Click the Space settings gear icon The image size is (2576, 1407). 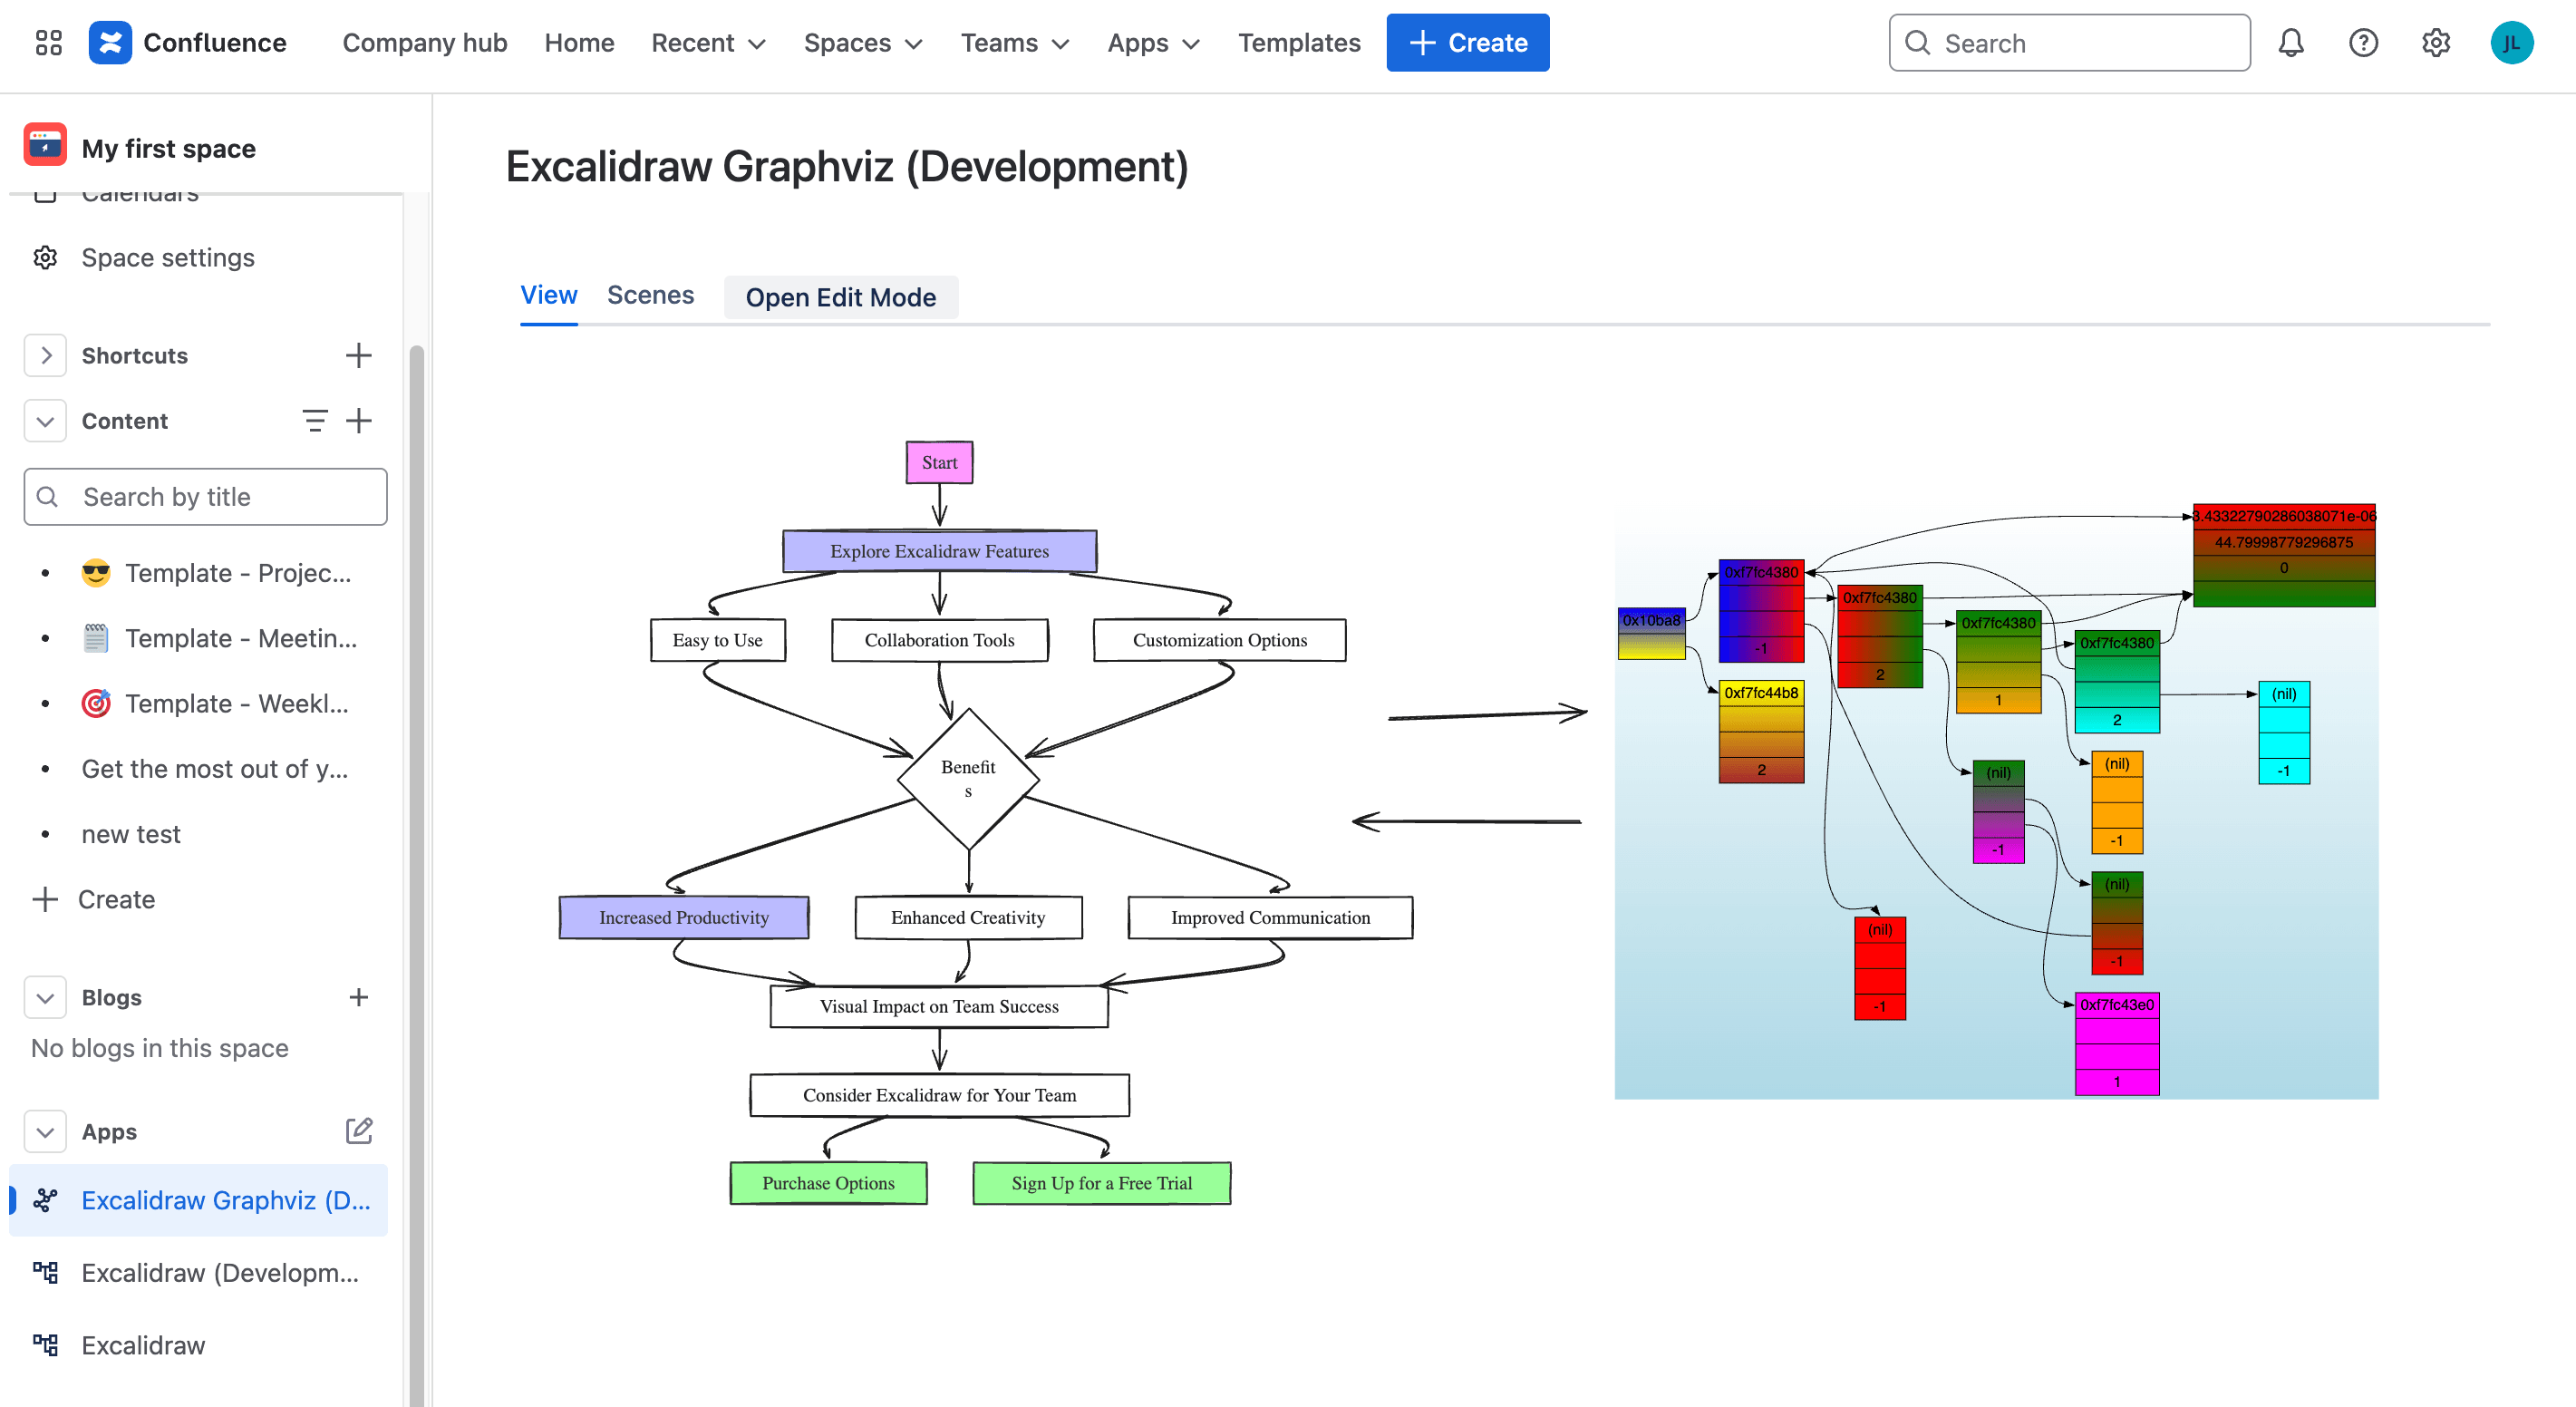(45, 258)
